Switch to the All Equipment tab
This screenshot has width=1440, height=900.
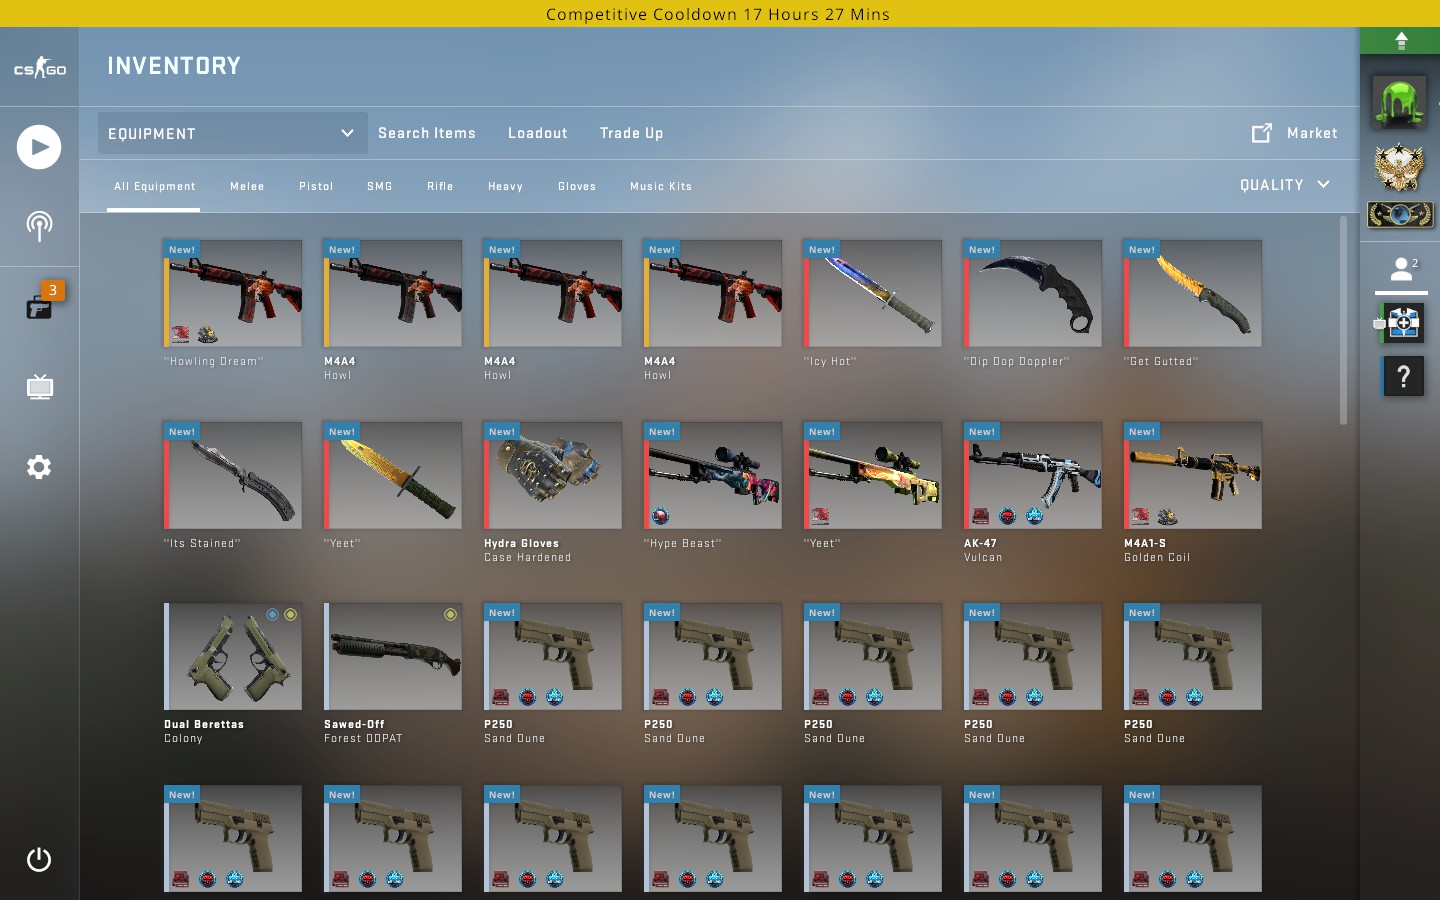(154, 187)
